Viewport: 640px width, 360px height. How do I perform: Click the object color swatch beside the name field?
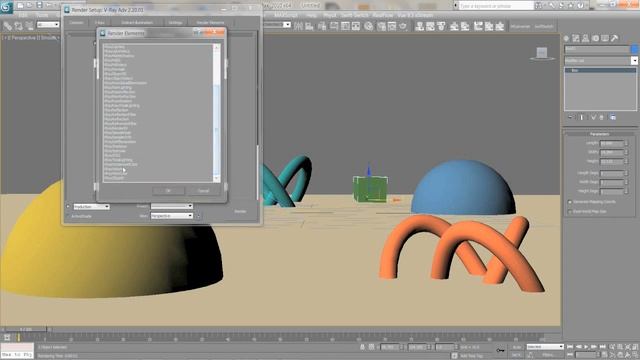[x=635, y=49]
